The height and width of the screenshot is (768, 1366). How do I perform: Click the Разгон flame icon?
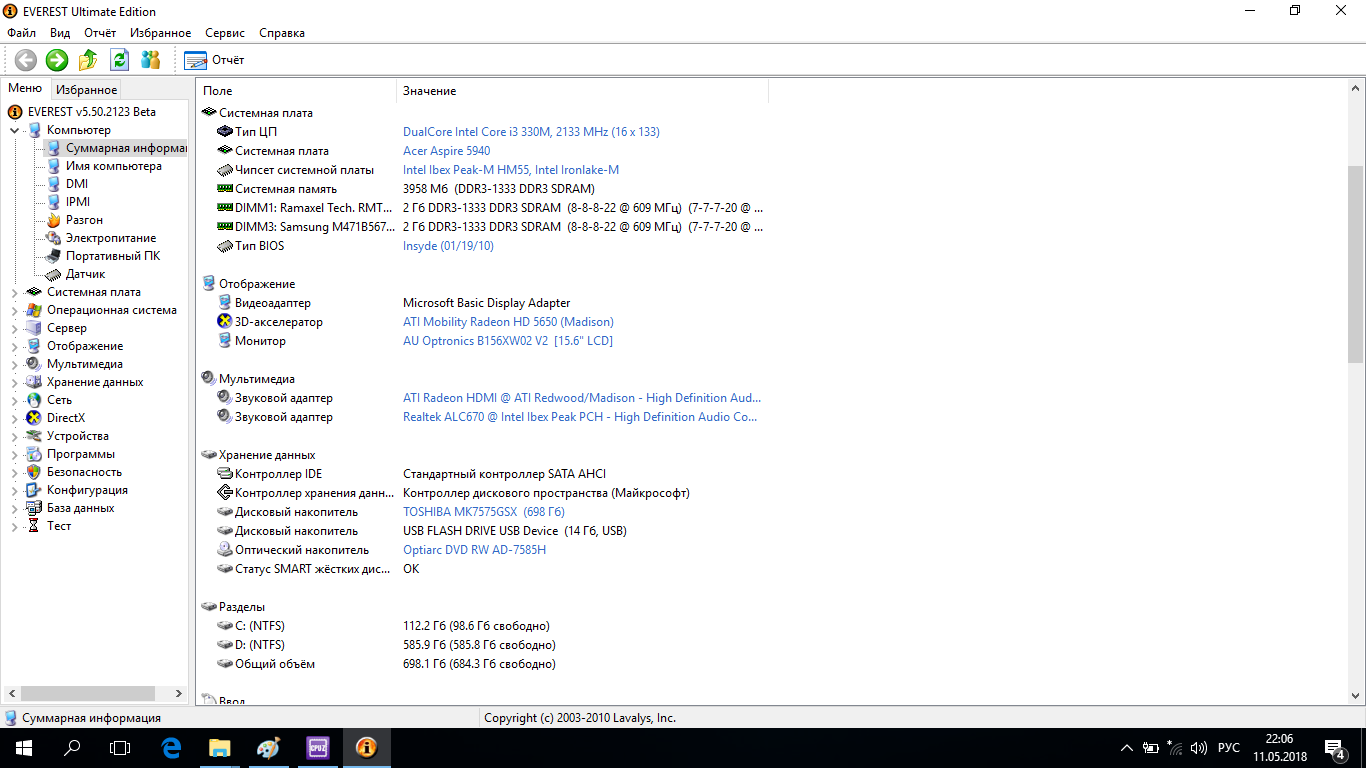(54, 220)
